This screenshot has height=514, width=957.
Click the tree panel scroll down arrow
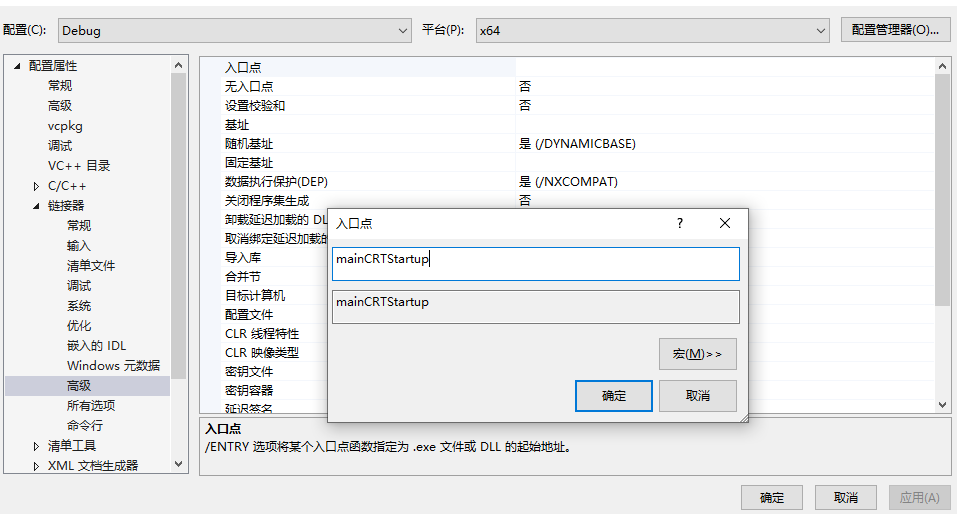[x=178, y=464]
